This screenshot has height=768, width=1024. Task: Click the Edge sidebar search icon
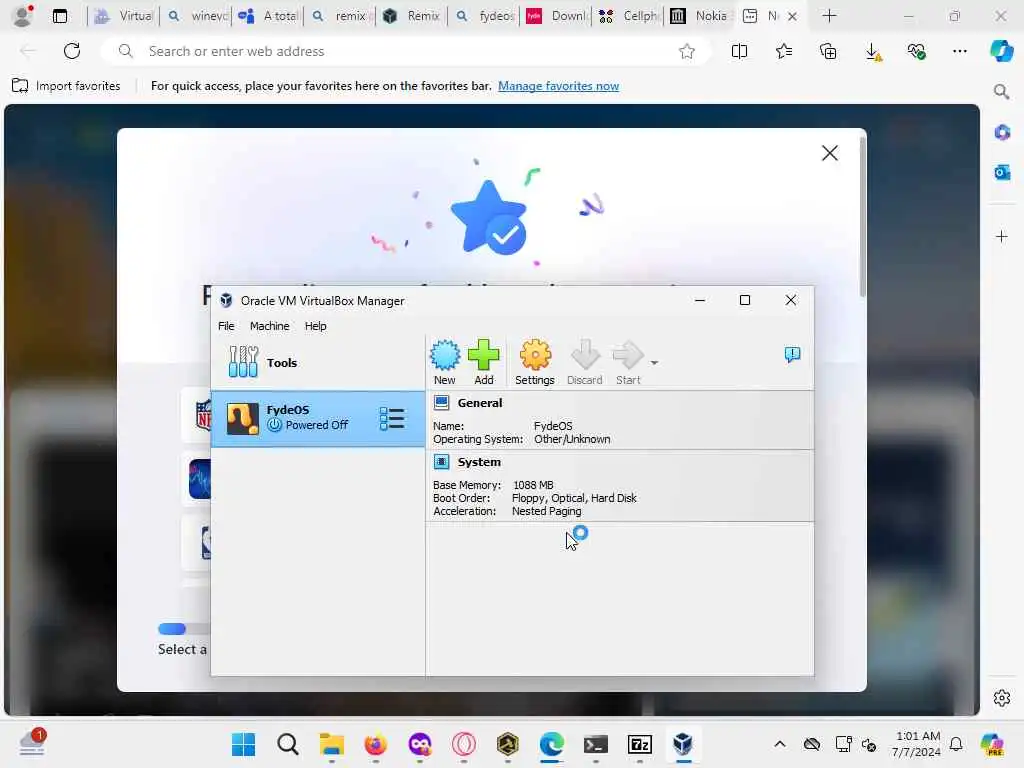coord(1001,92)
